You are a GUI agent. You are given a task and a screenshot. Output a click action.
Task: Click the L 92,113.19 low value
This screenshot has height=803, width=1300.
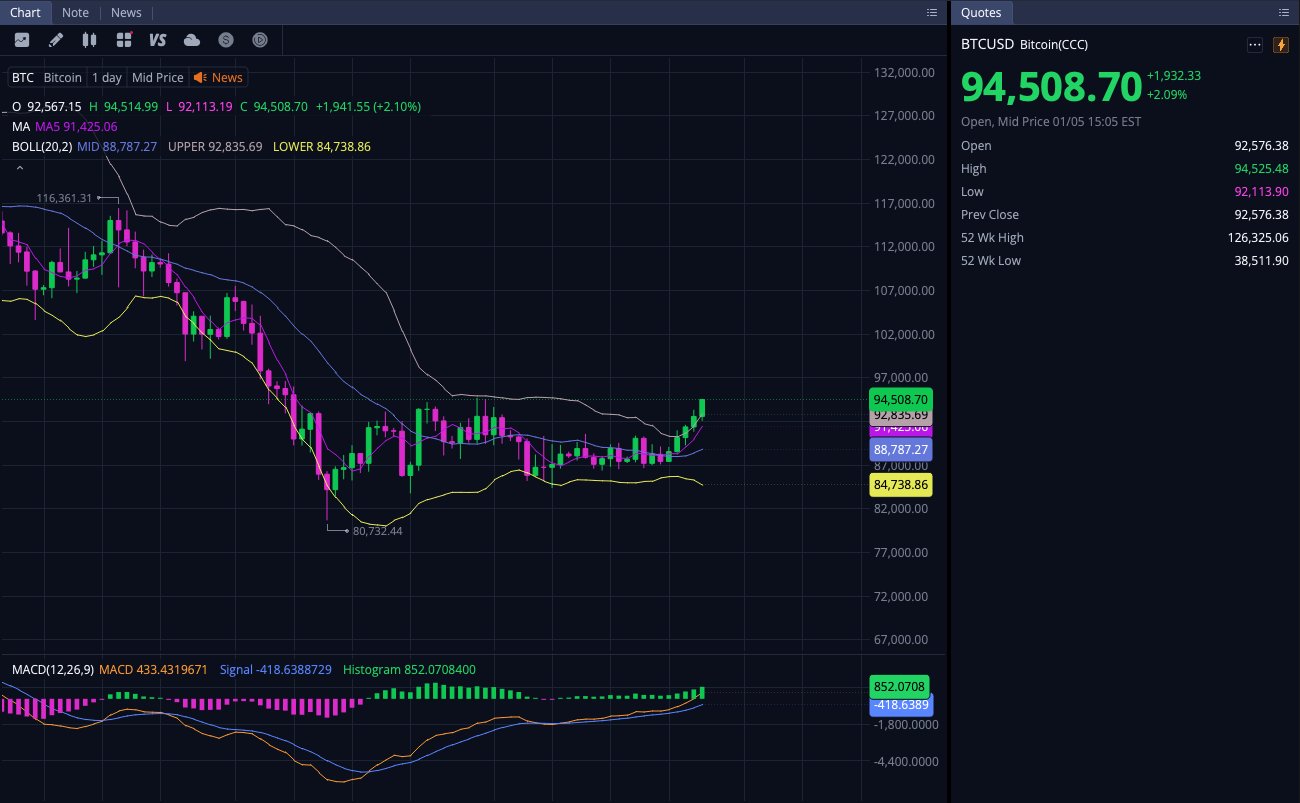point(199,106)
